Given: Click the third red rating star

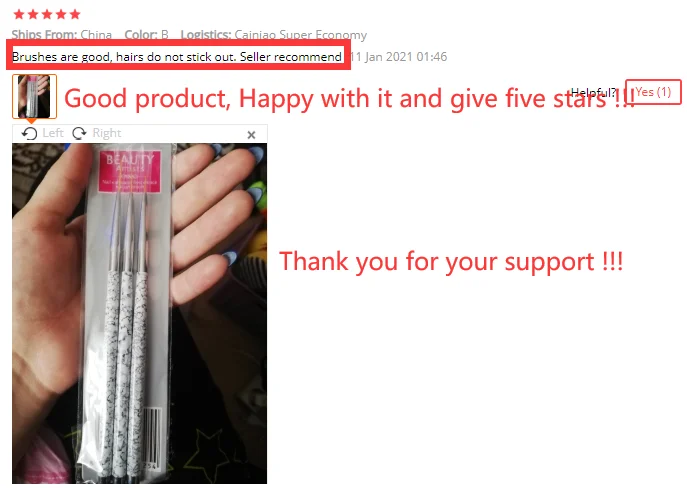Looking at the screenshot, I should tap(47, 14).
